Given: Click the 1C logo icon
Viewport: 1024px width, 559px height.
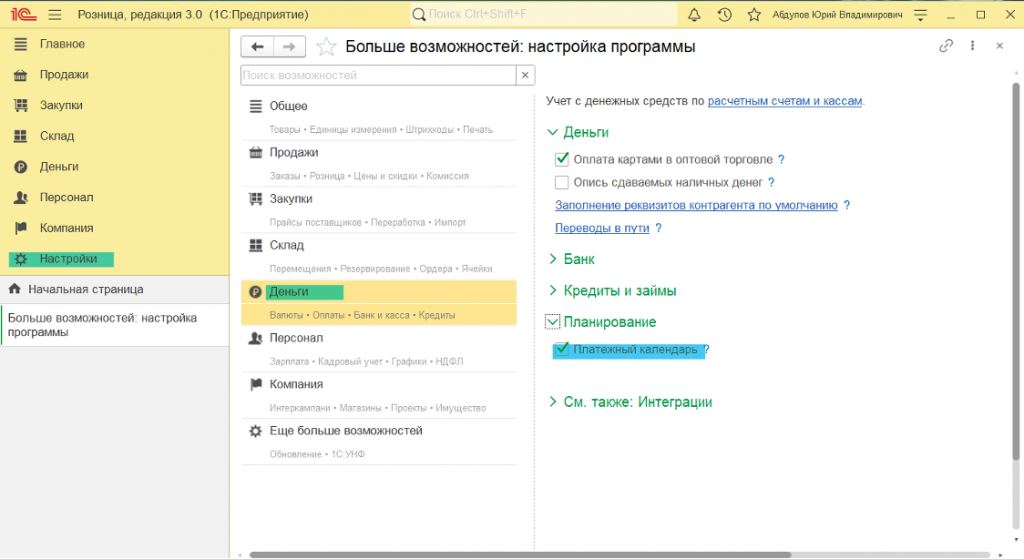Looking at the screenshot, I should click(24, 14).
